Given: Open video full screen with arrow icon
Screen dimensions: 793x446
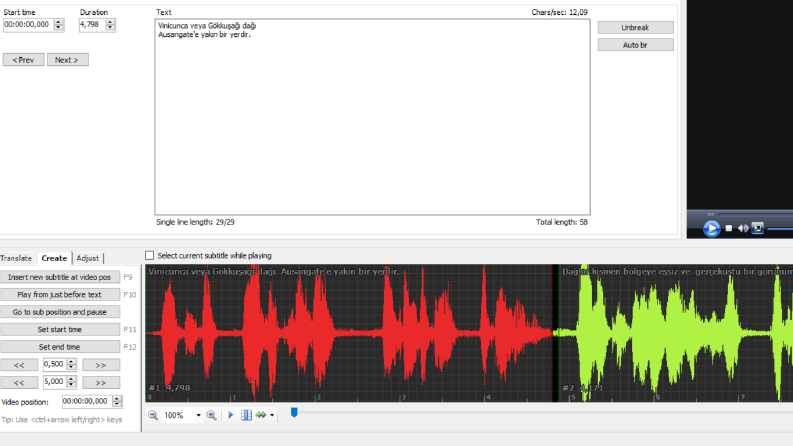Looking at the screenshot, I should [758, 228].
